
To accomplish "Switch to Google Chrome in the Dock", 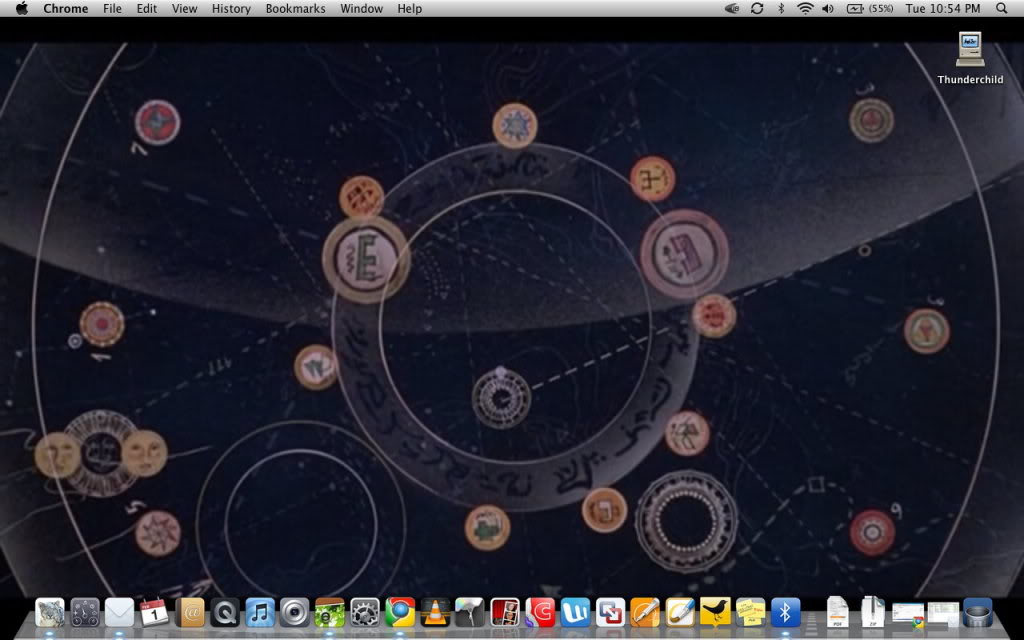I will 400,613.
